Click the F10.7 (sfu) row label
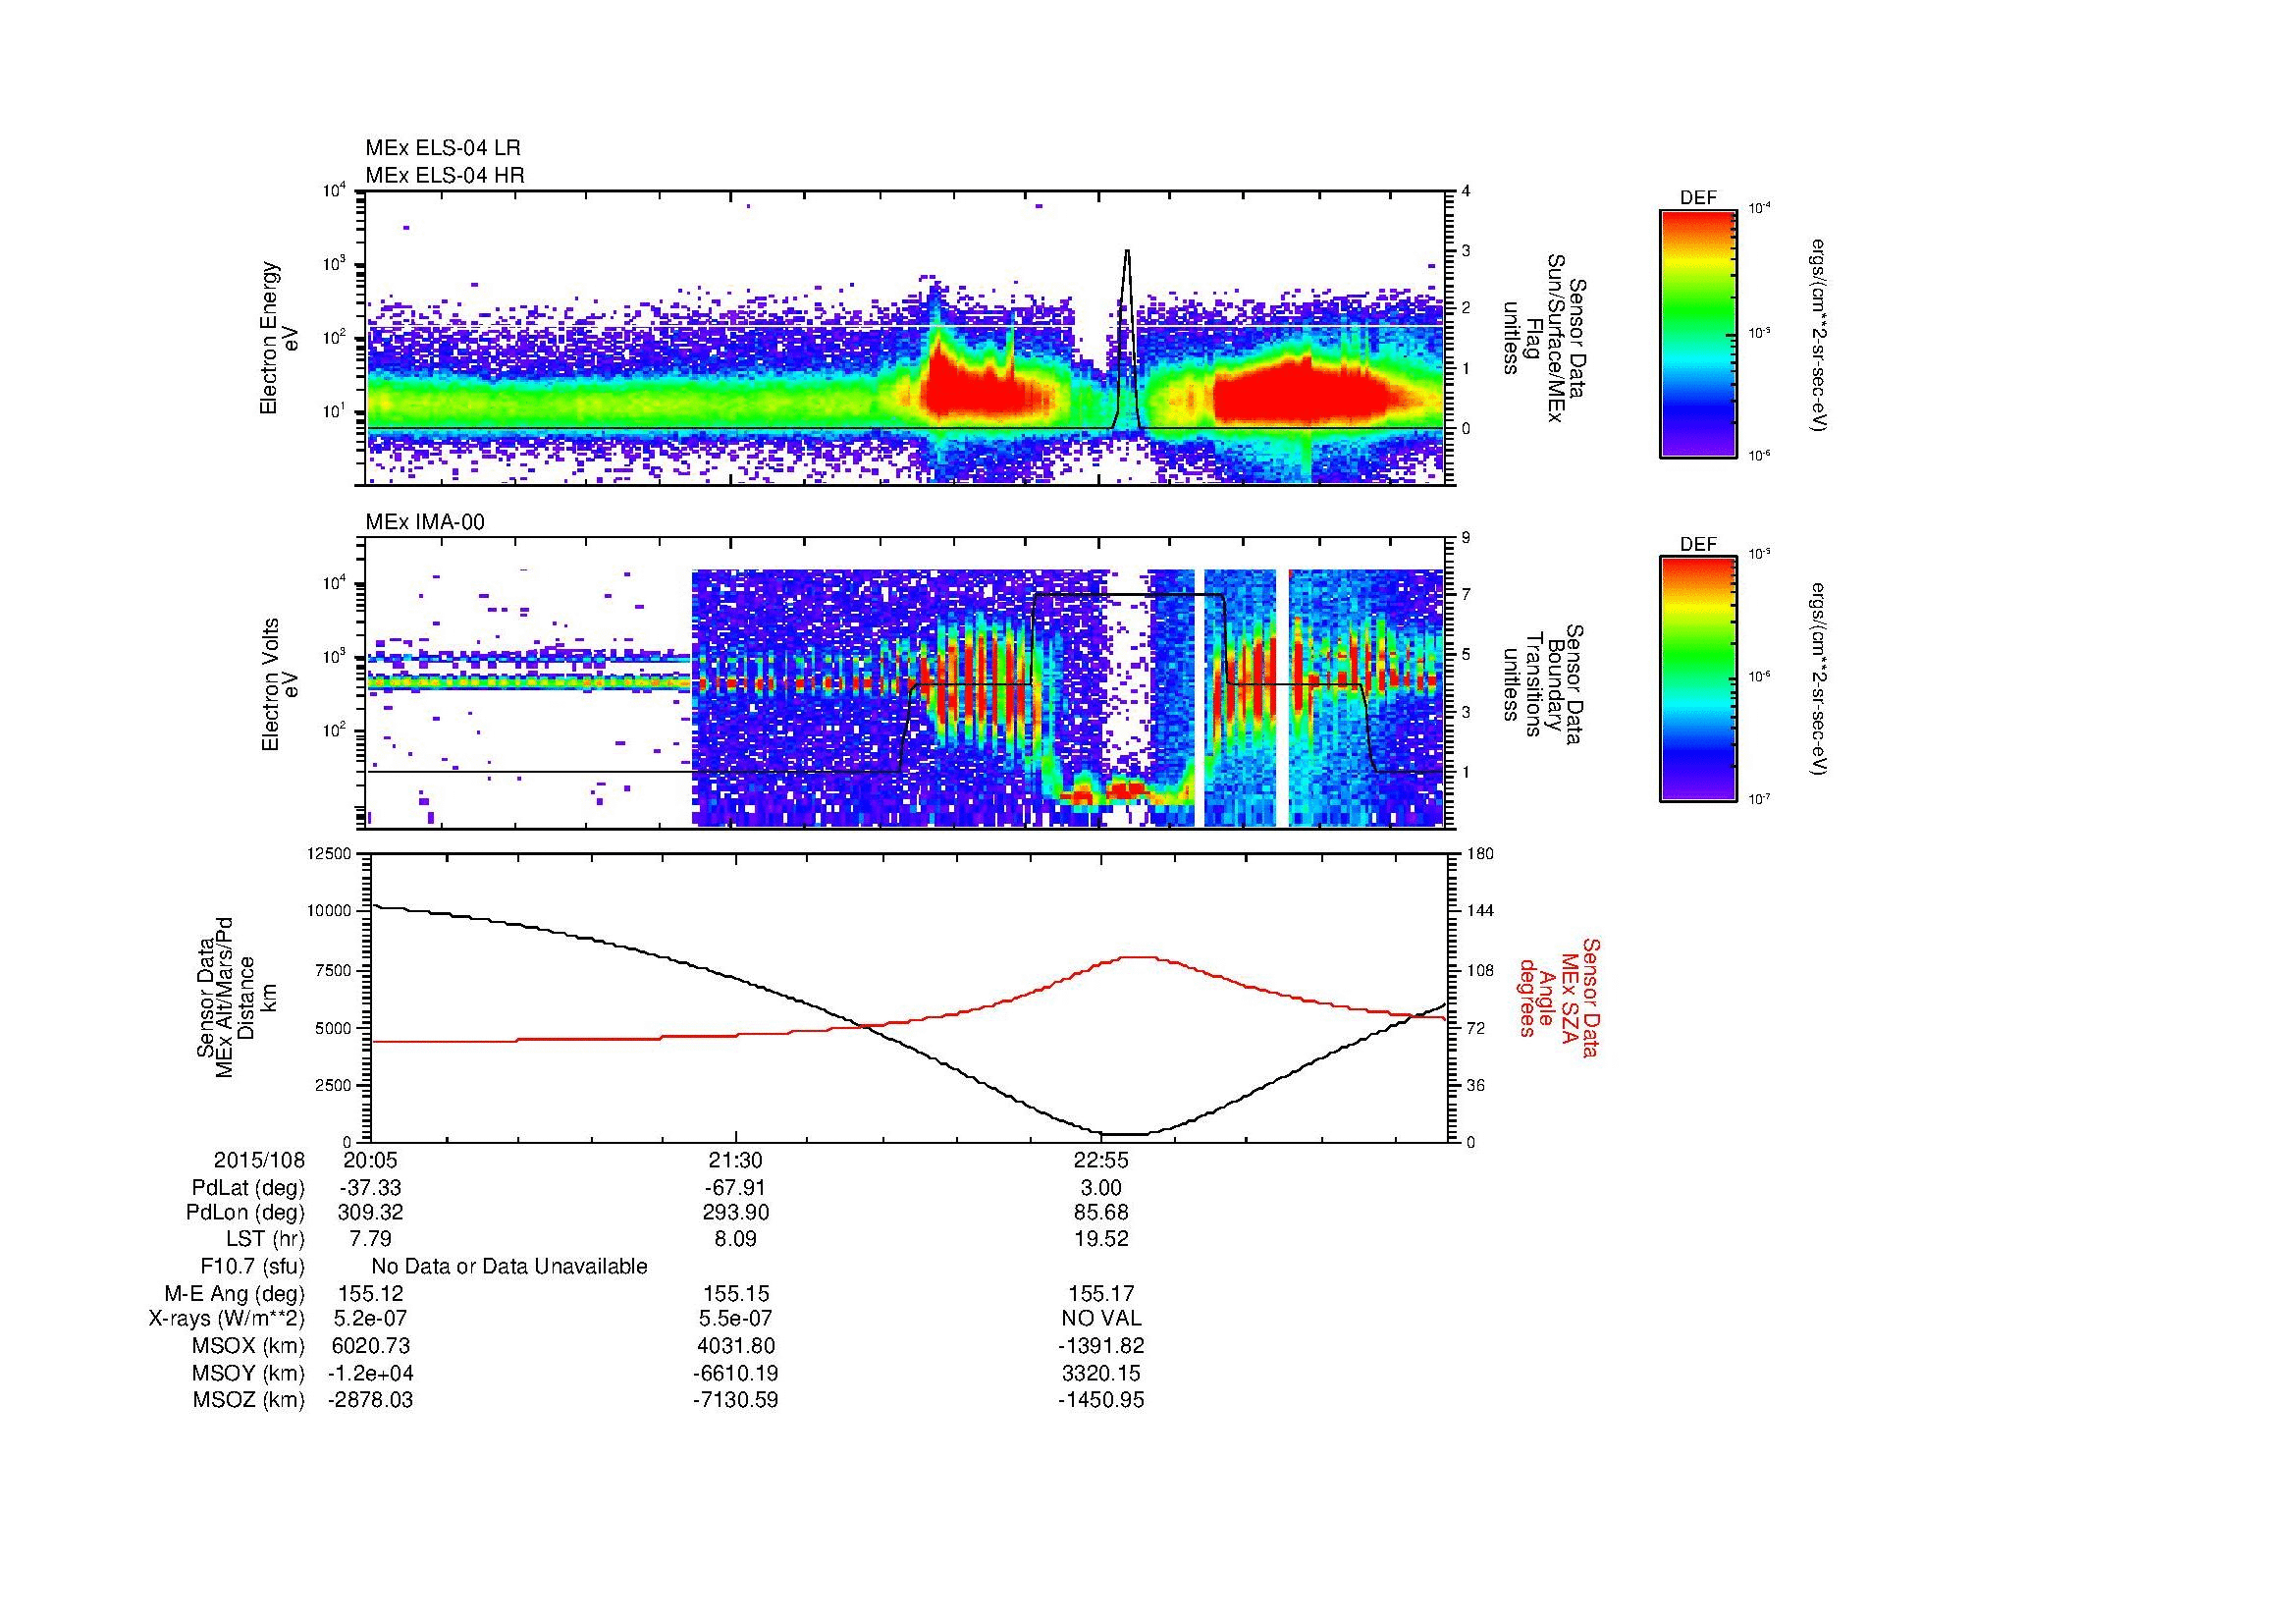Screen dimensions: 2296x1623 click(x=253, y=1267)
